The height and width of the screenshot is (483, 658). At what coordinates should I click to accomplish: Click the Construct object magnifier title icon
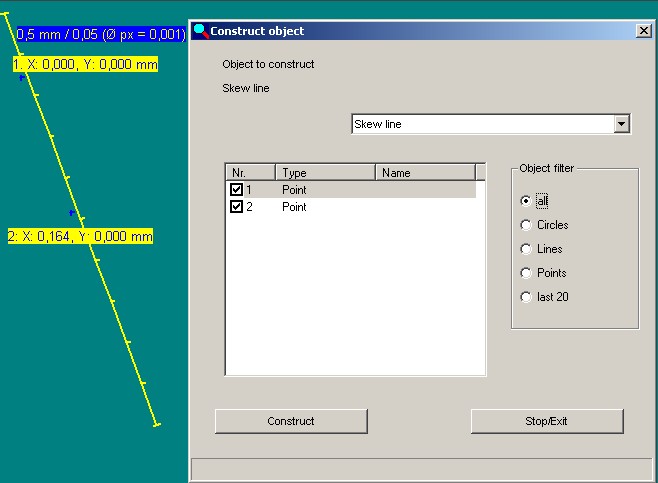201,31
